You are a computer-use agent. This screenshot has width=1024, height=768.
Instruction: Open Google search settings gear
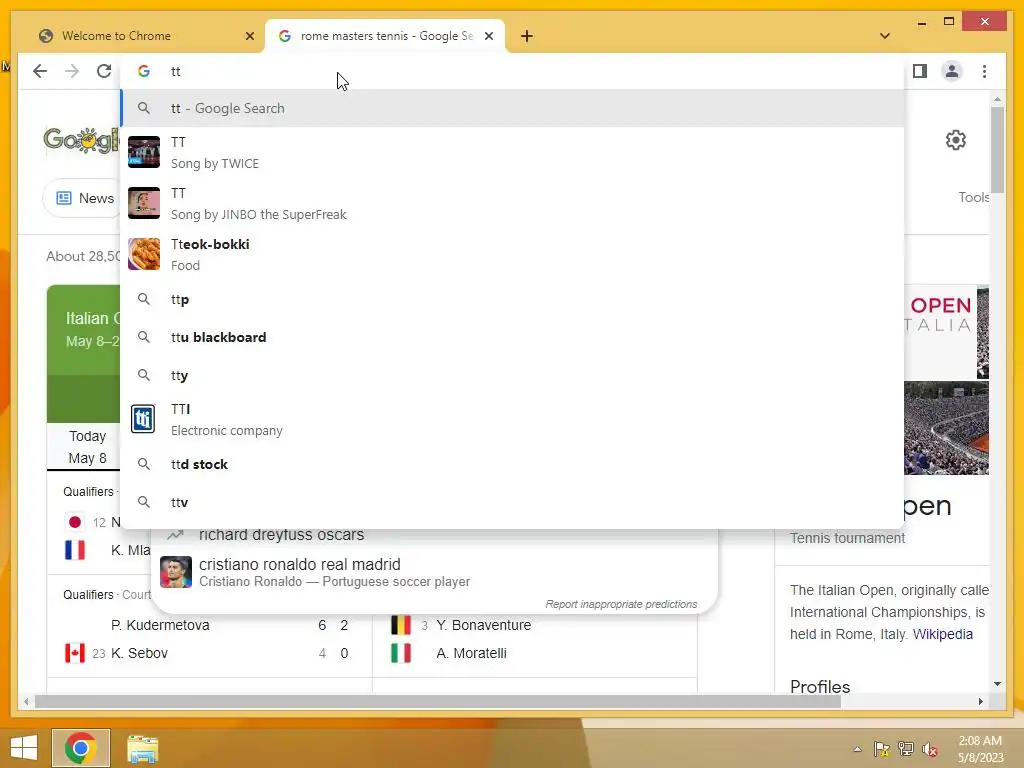pos(955,140)
